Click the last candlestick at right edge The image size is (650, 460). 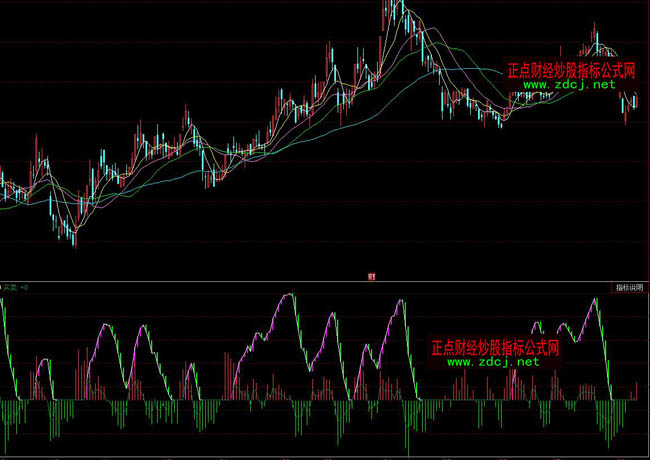(635, 100)
